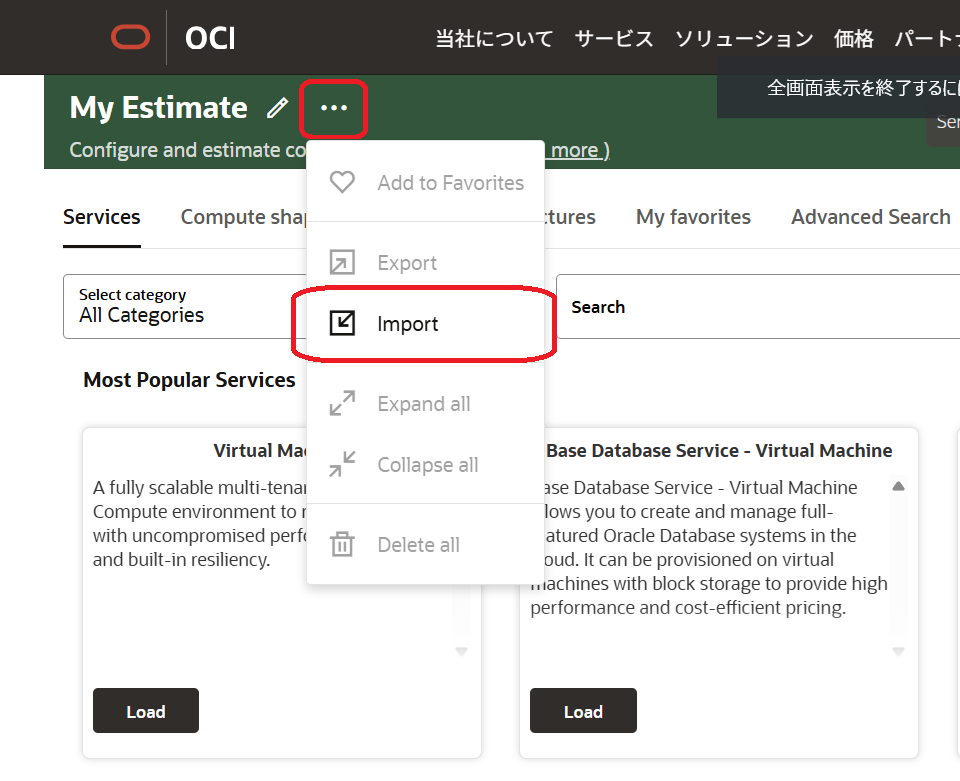
Task: Click the Collapse all icon
Action: 343,464
